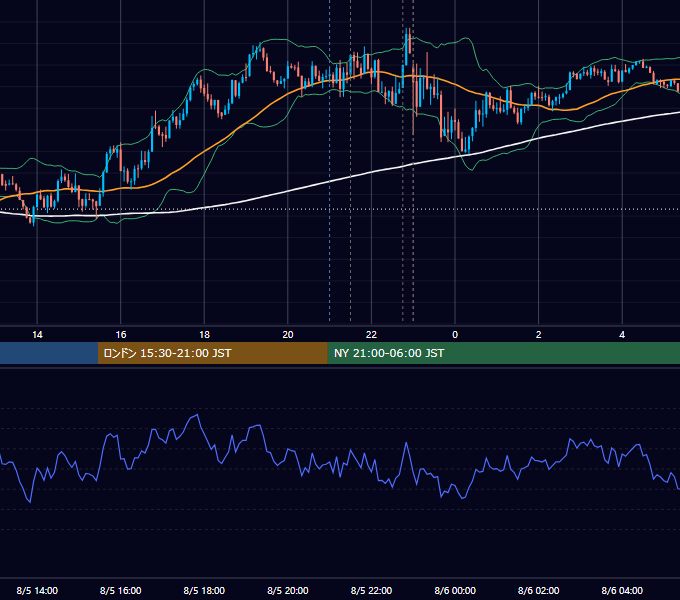Click the blue session bar before ロンドン

(x=49, y=353)
